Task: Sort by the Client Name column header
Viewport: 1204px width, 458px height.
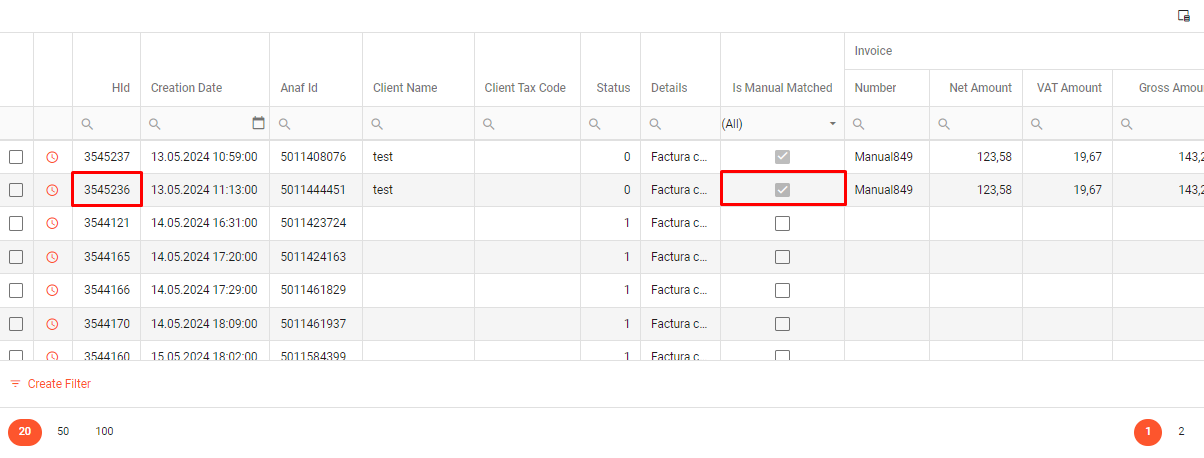Action: (x=405, y=88)
